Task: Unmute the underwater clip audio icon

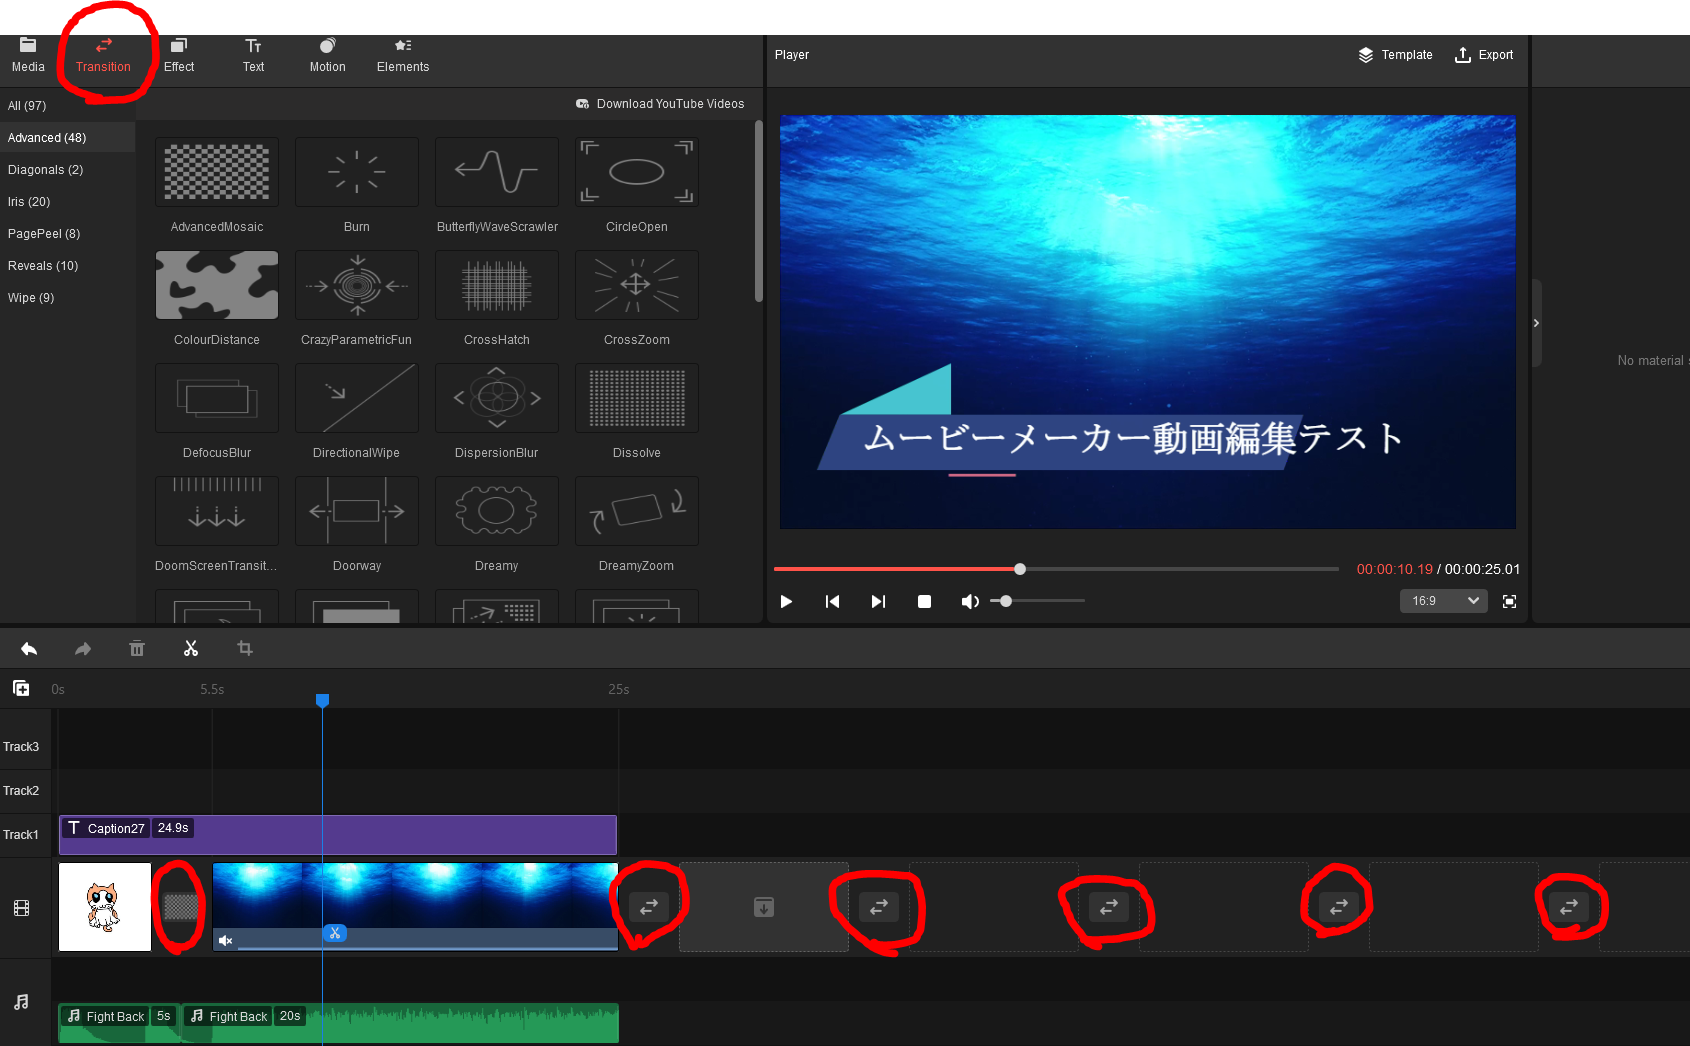Action: tap(226, 940)
